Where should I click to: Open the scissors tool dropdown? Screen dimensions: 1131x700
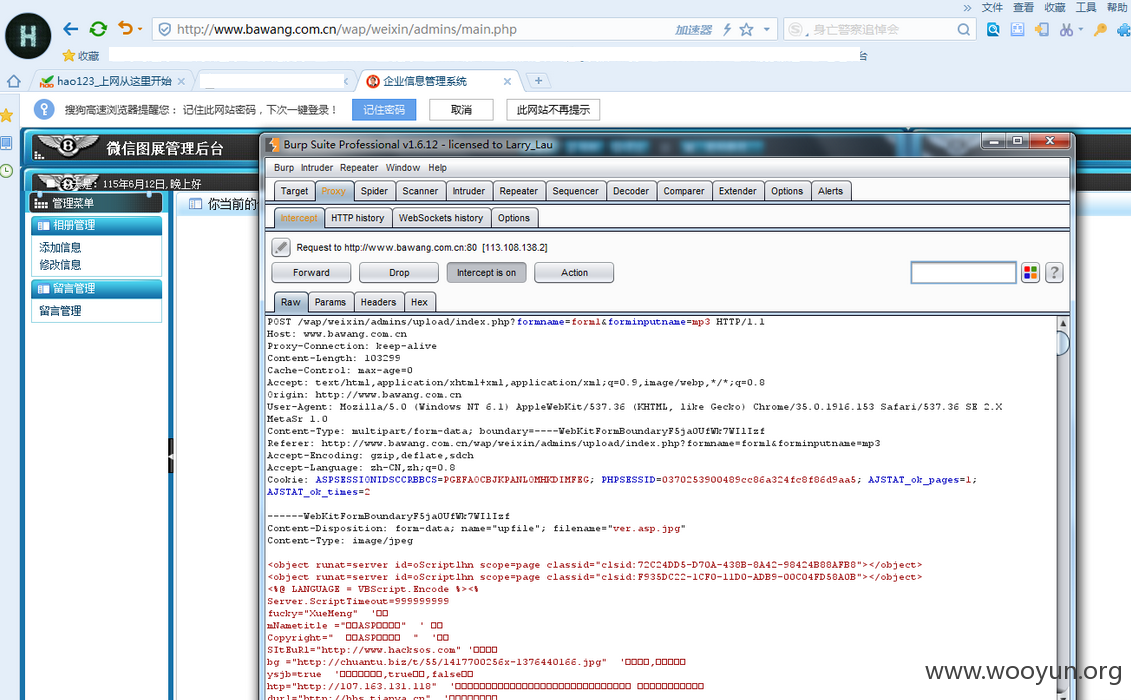tap(1081, 30)
